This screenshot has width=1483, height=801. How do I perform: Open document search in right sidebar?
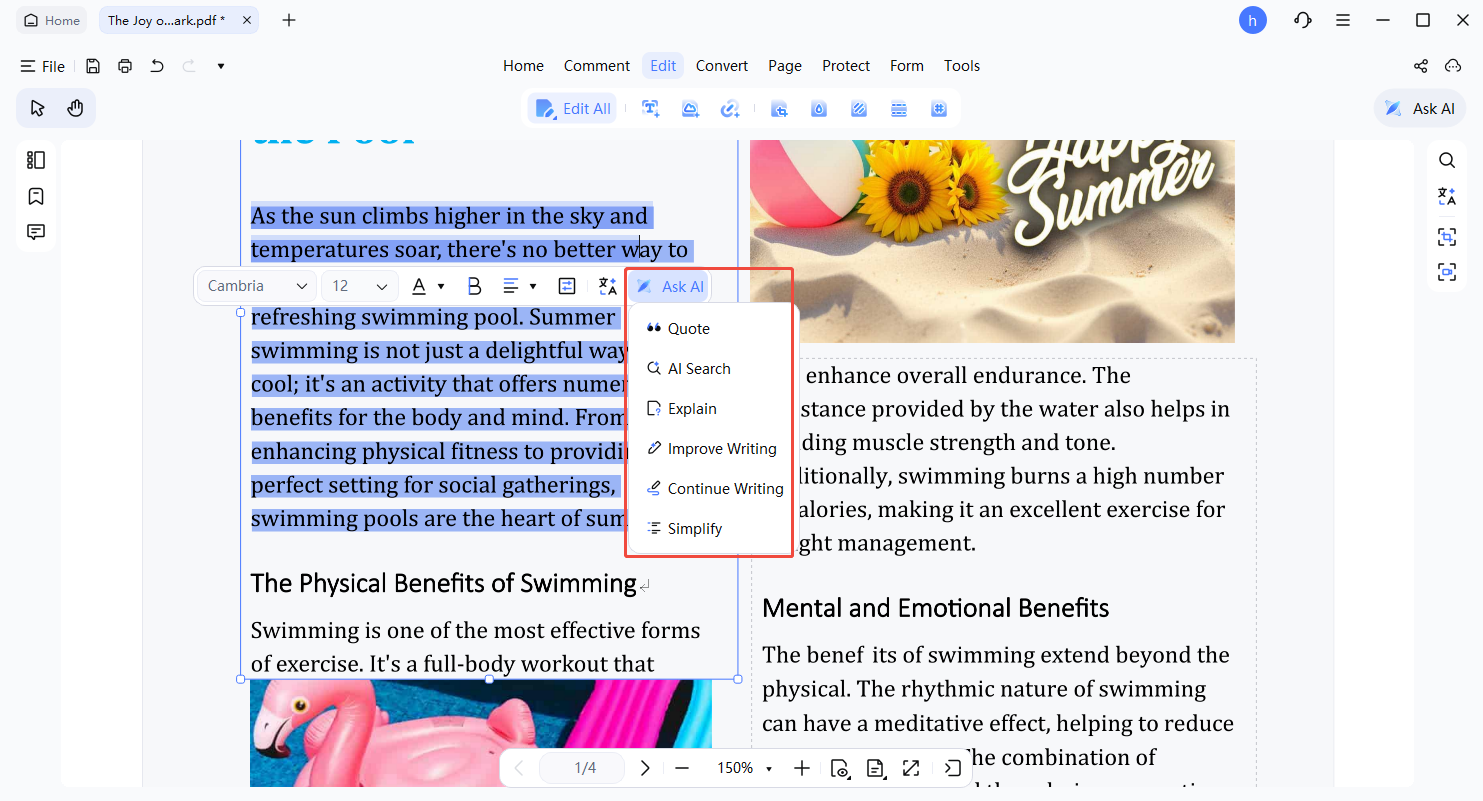click(x=1446, y=160)
